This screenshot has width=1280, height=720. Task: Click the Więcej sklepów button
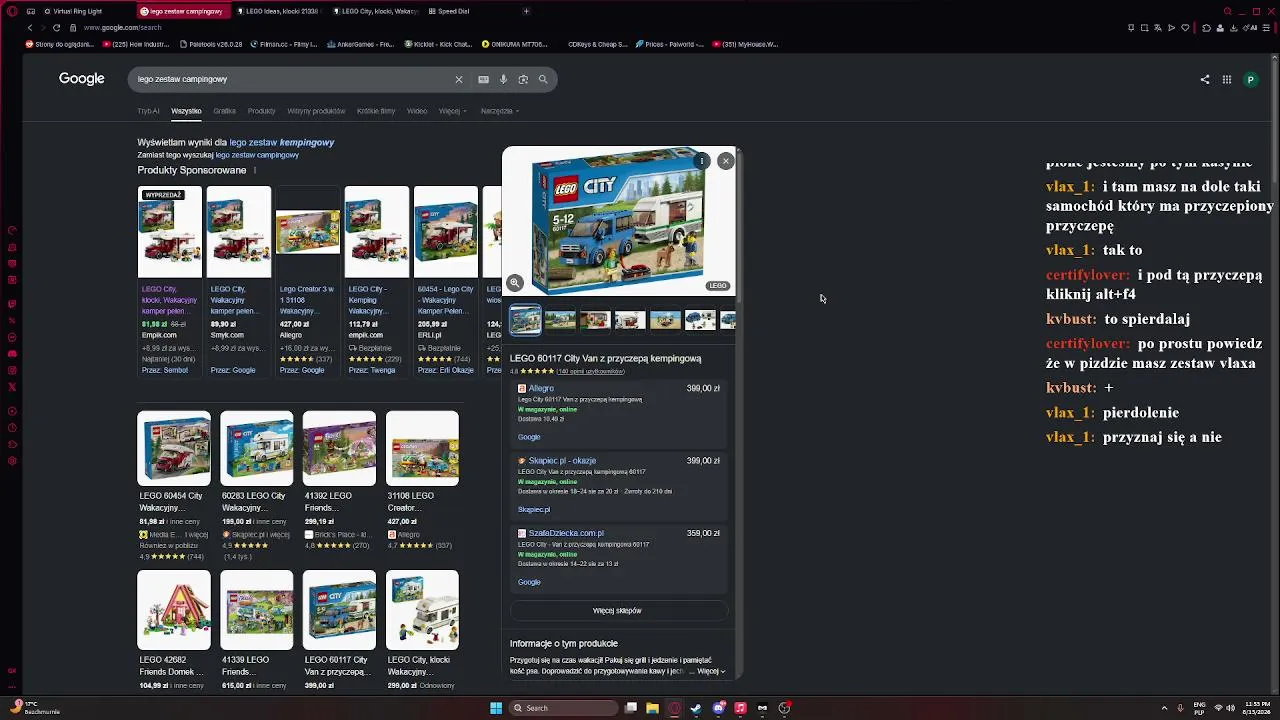617,610
